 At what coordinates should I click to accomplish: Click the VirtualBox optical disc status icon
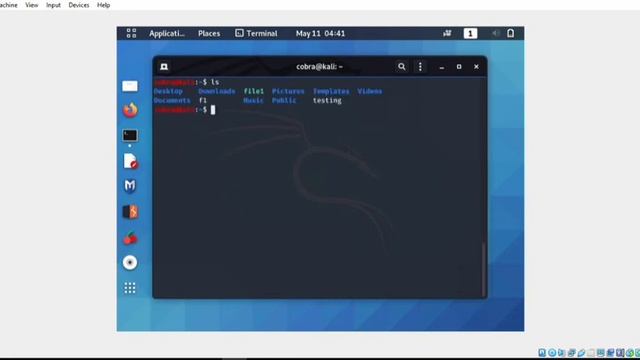[552, 353]
